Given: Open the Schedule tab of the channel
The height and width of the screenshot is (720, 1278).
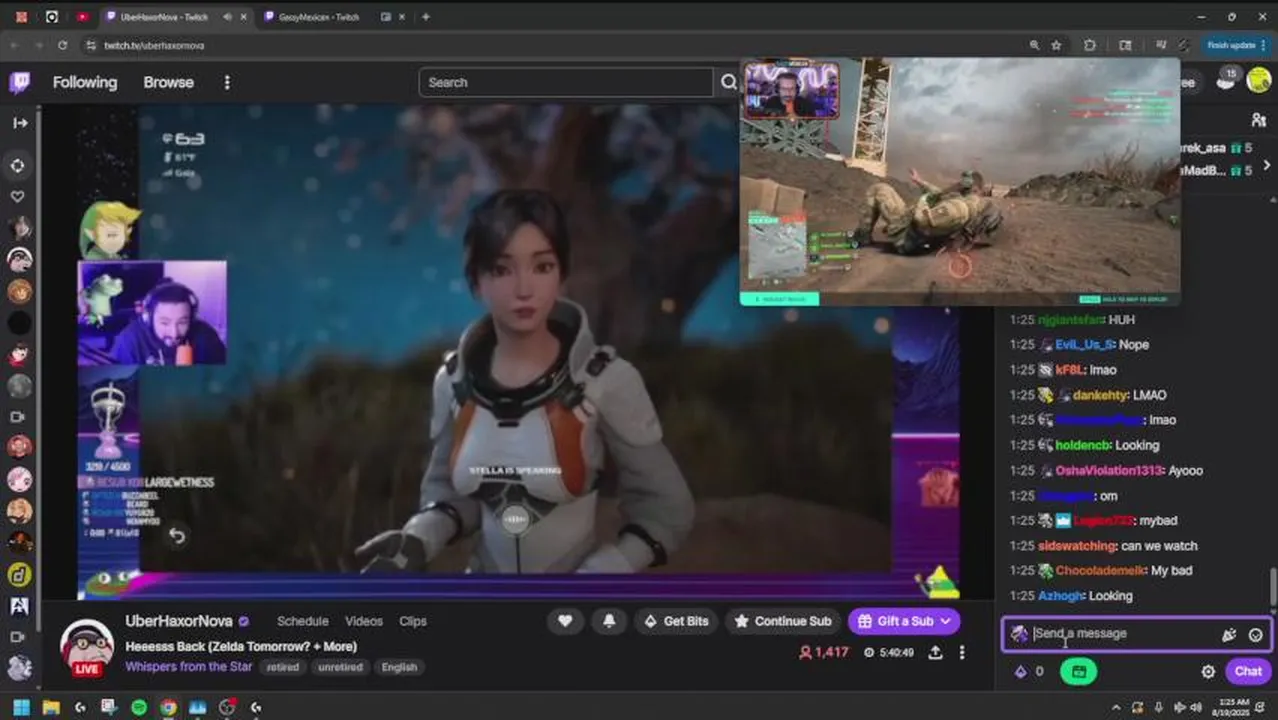Looking at the screenshot, I should tap(302, 621).
